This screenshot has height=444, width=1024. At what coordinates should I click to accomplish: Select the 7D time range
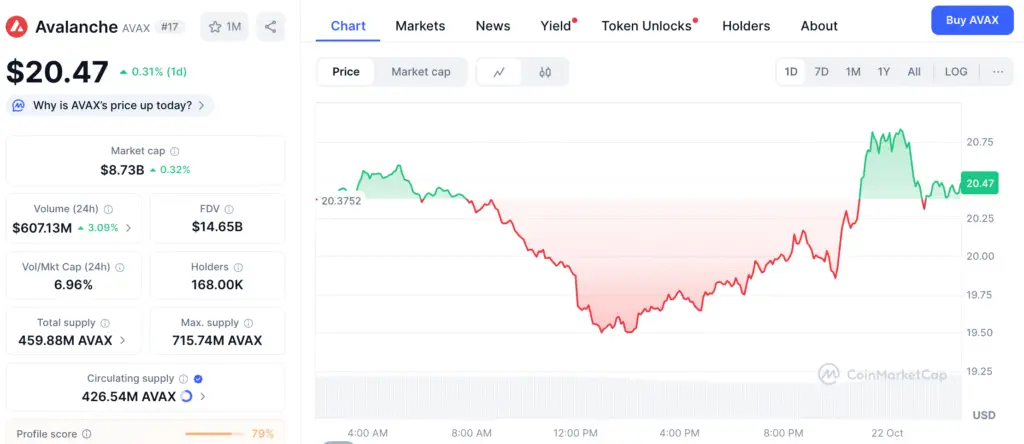821,72
